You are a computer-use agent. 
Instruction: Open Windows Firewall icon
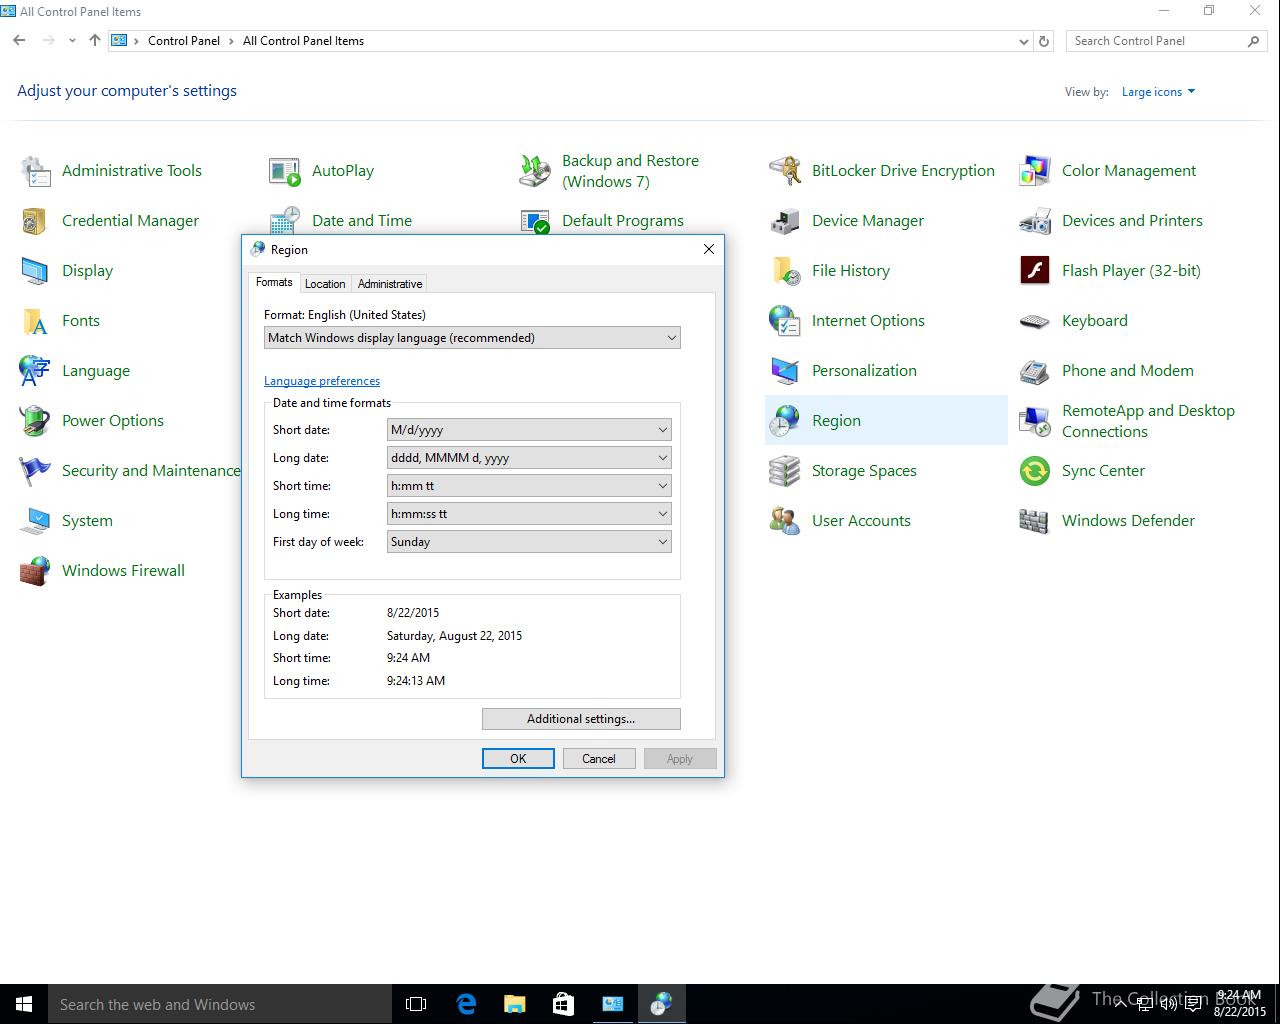pyautogui.click(x=35, y=571)
